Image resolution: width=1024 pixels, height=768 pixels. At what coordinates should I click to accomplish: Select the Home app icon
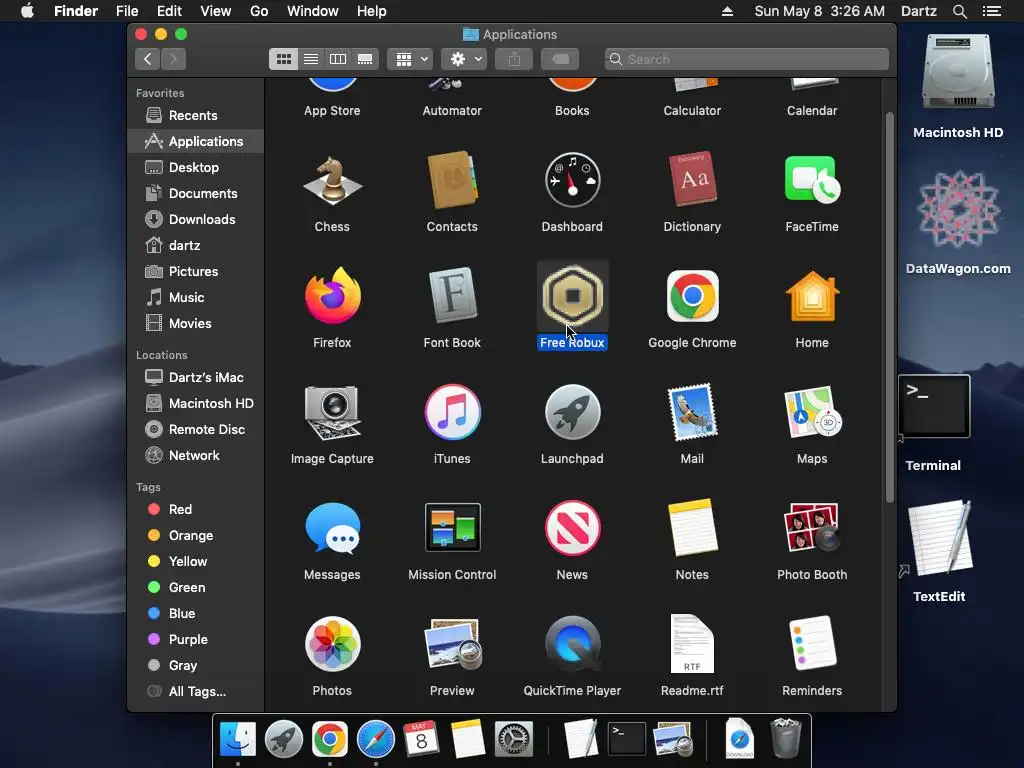[x=812, y=296]
